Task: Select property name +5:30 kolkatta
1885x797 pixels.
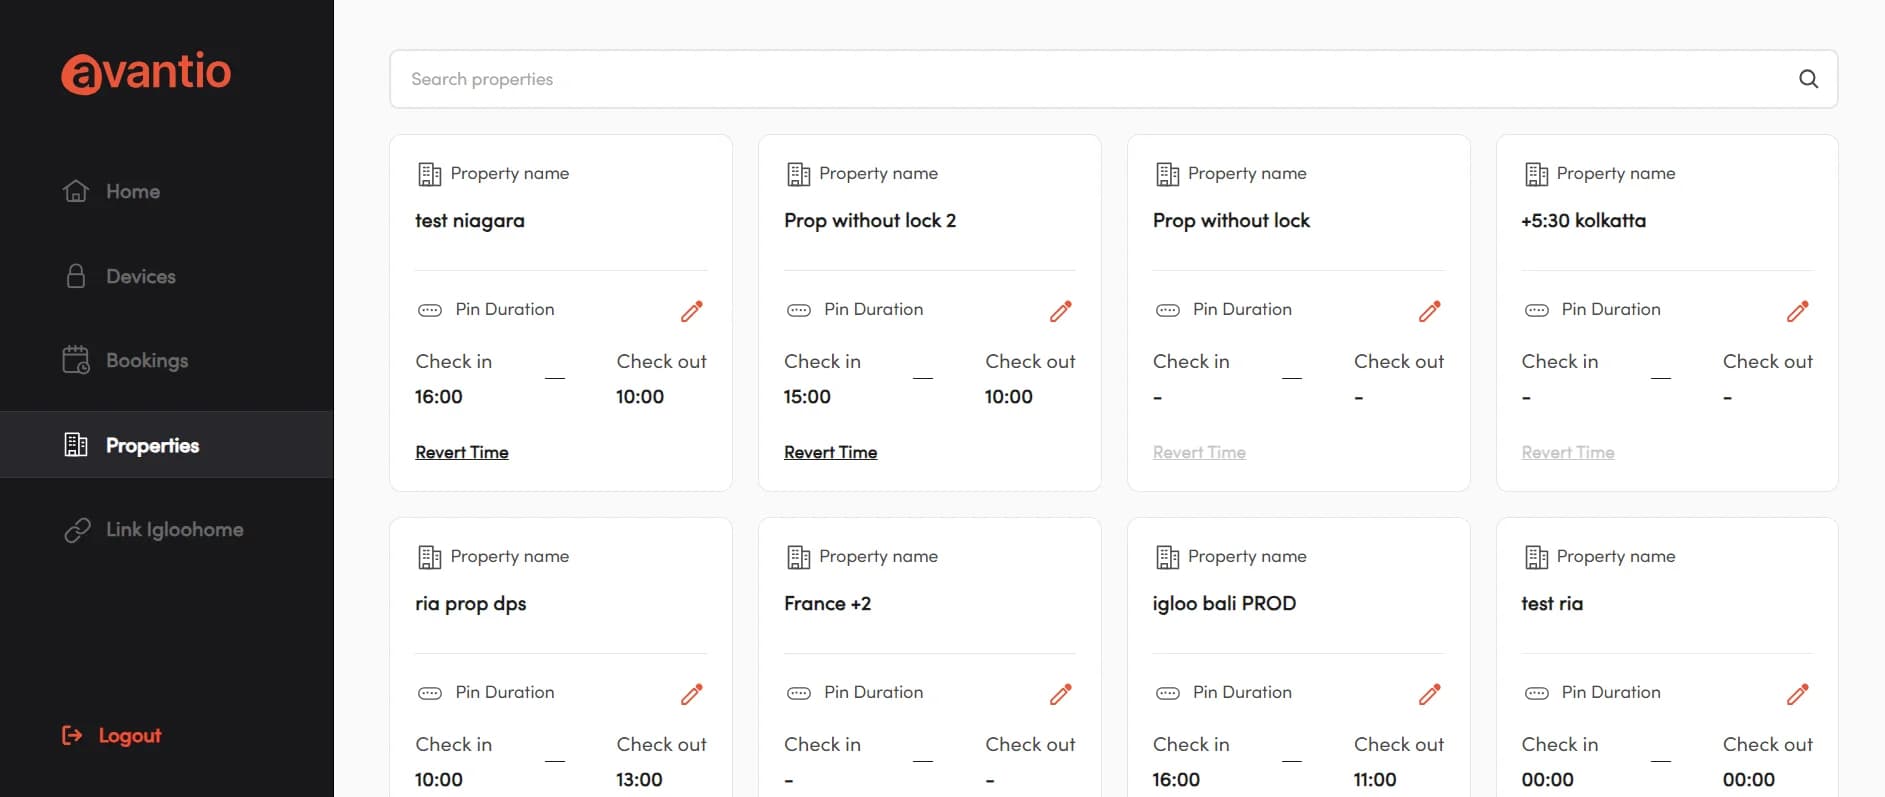Action: (x=1583, y=221)
